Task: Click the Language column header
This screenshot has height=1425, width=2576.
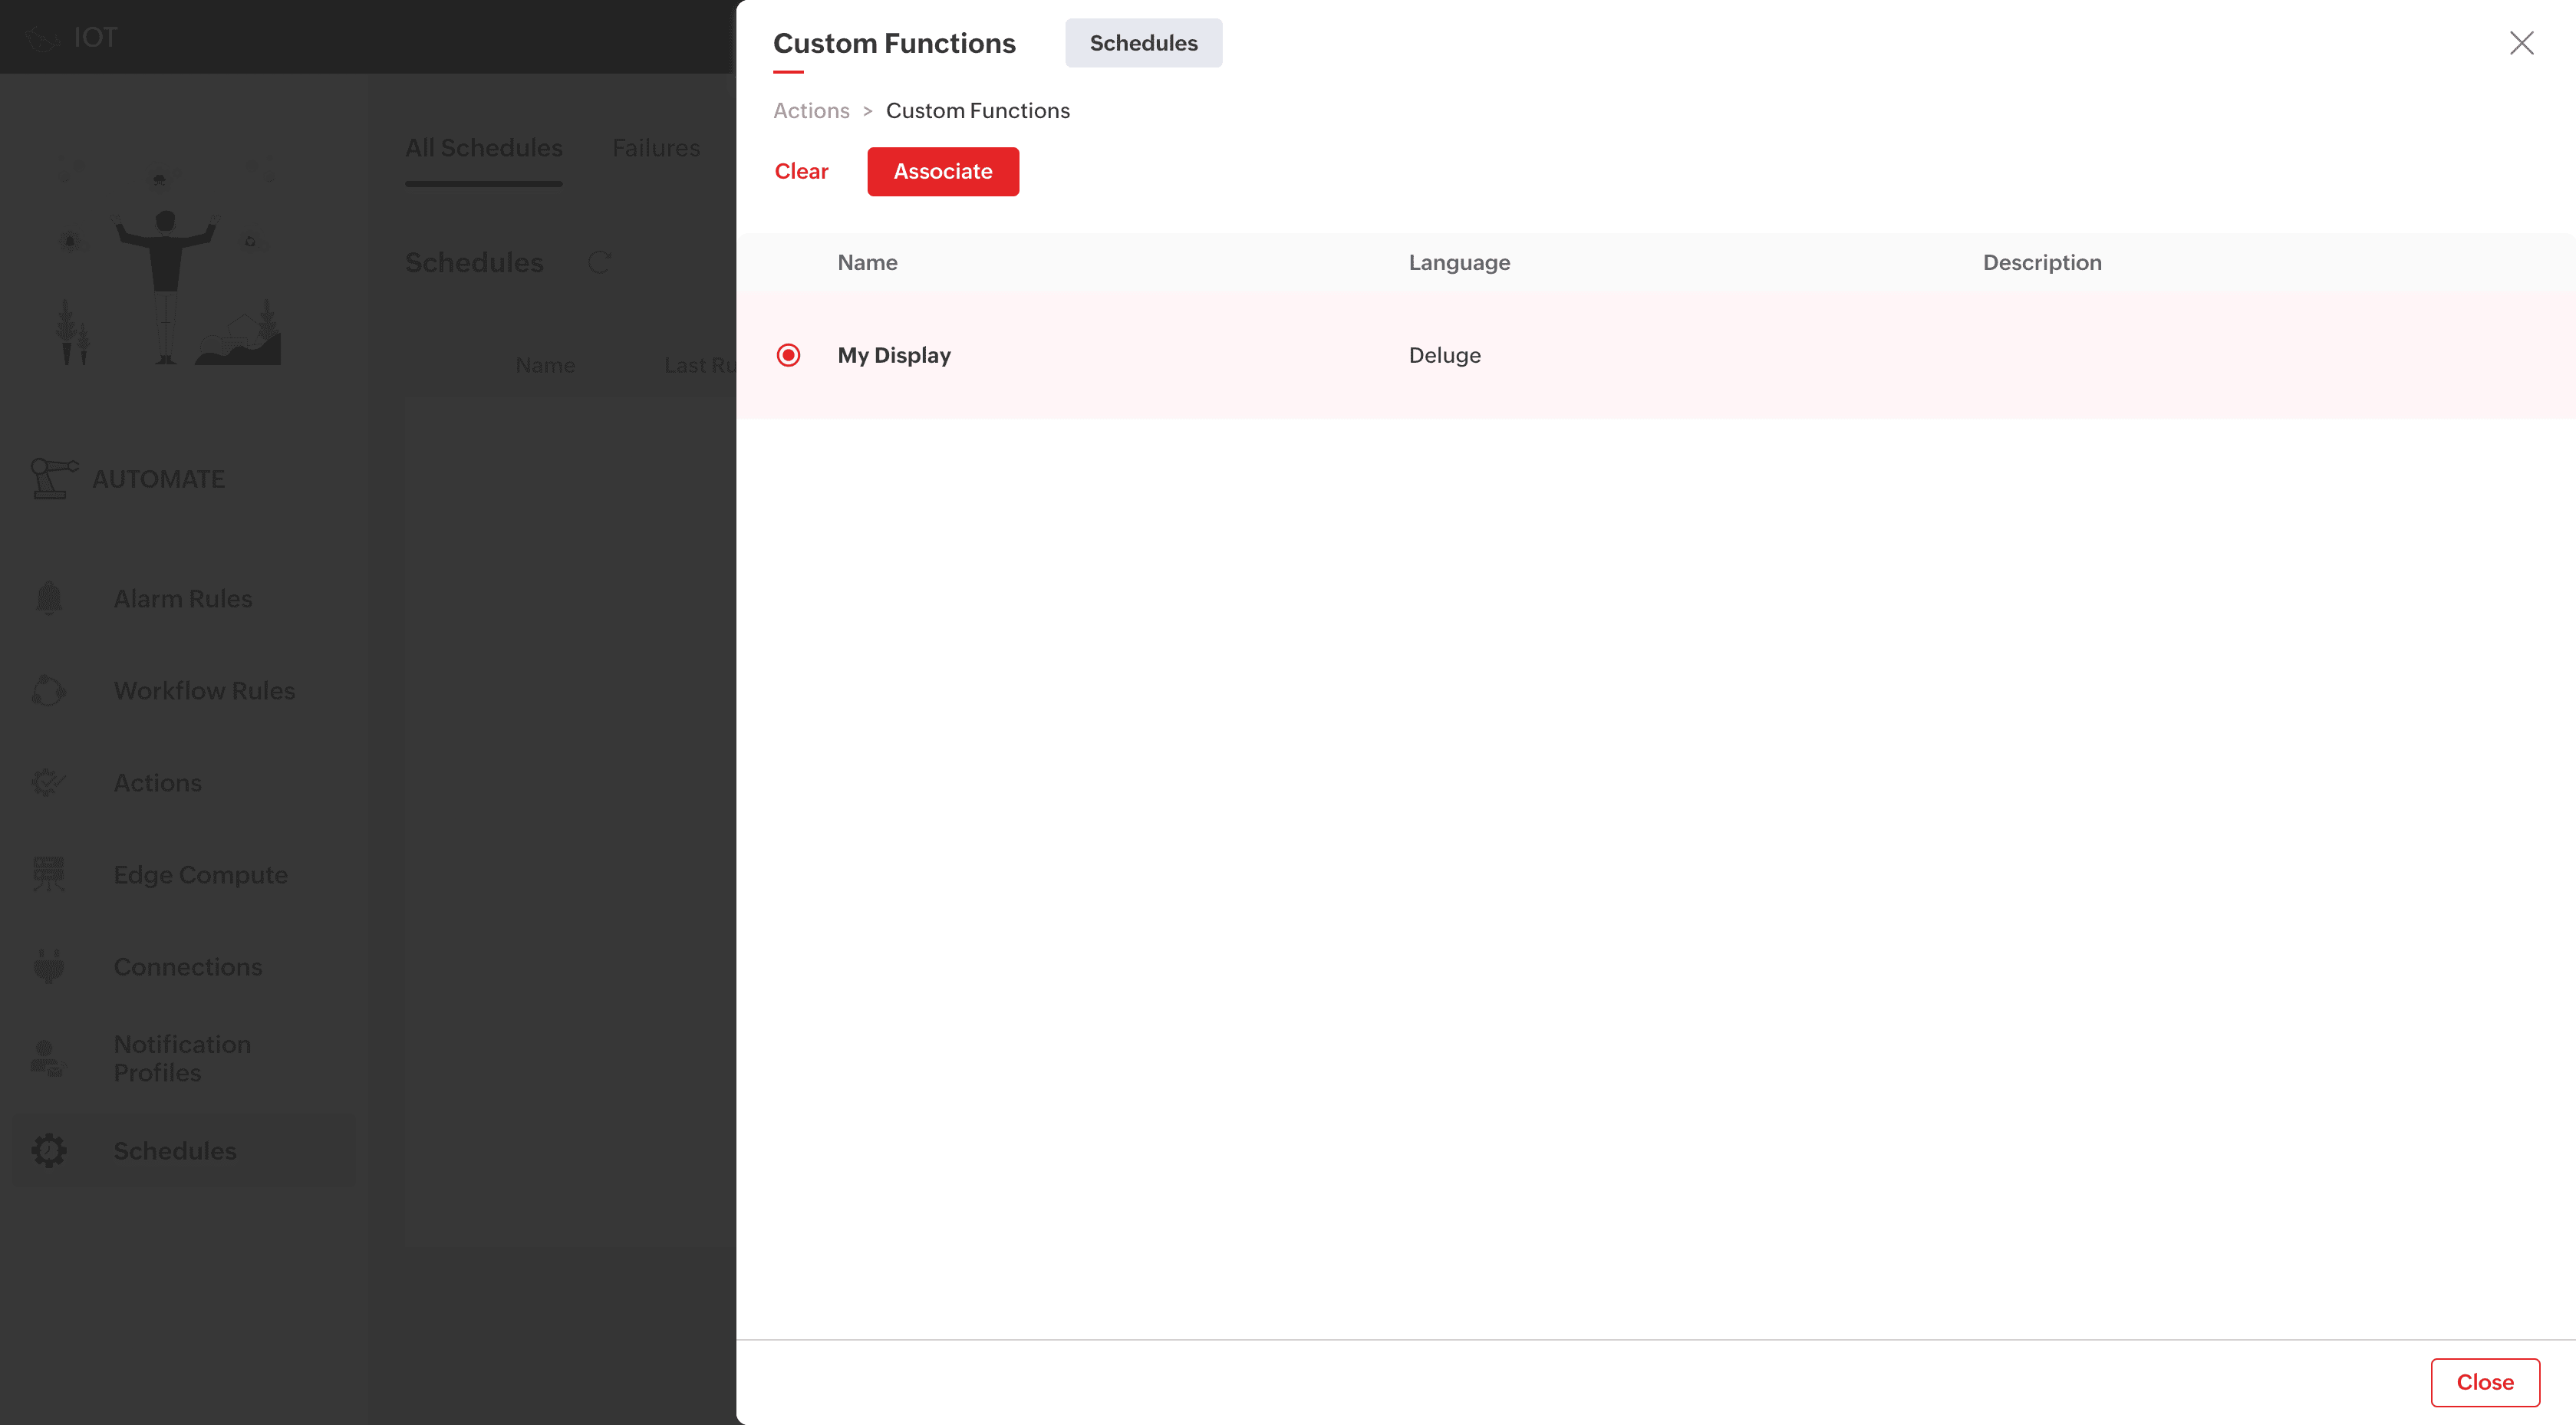Action: tap(1459, 262)
